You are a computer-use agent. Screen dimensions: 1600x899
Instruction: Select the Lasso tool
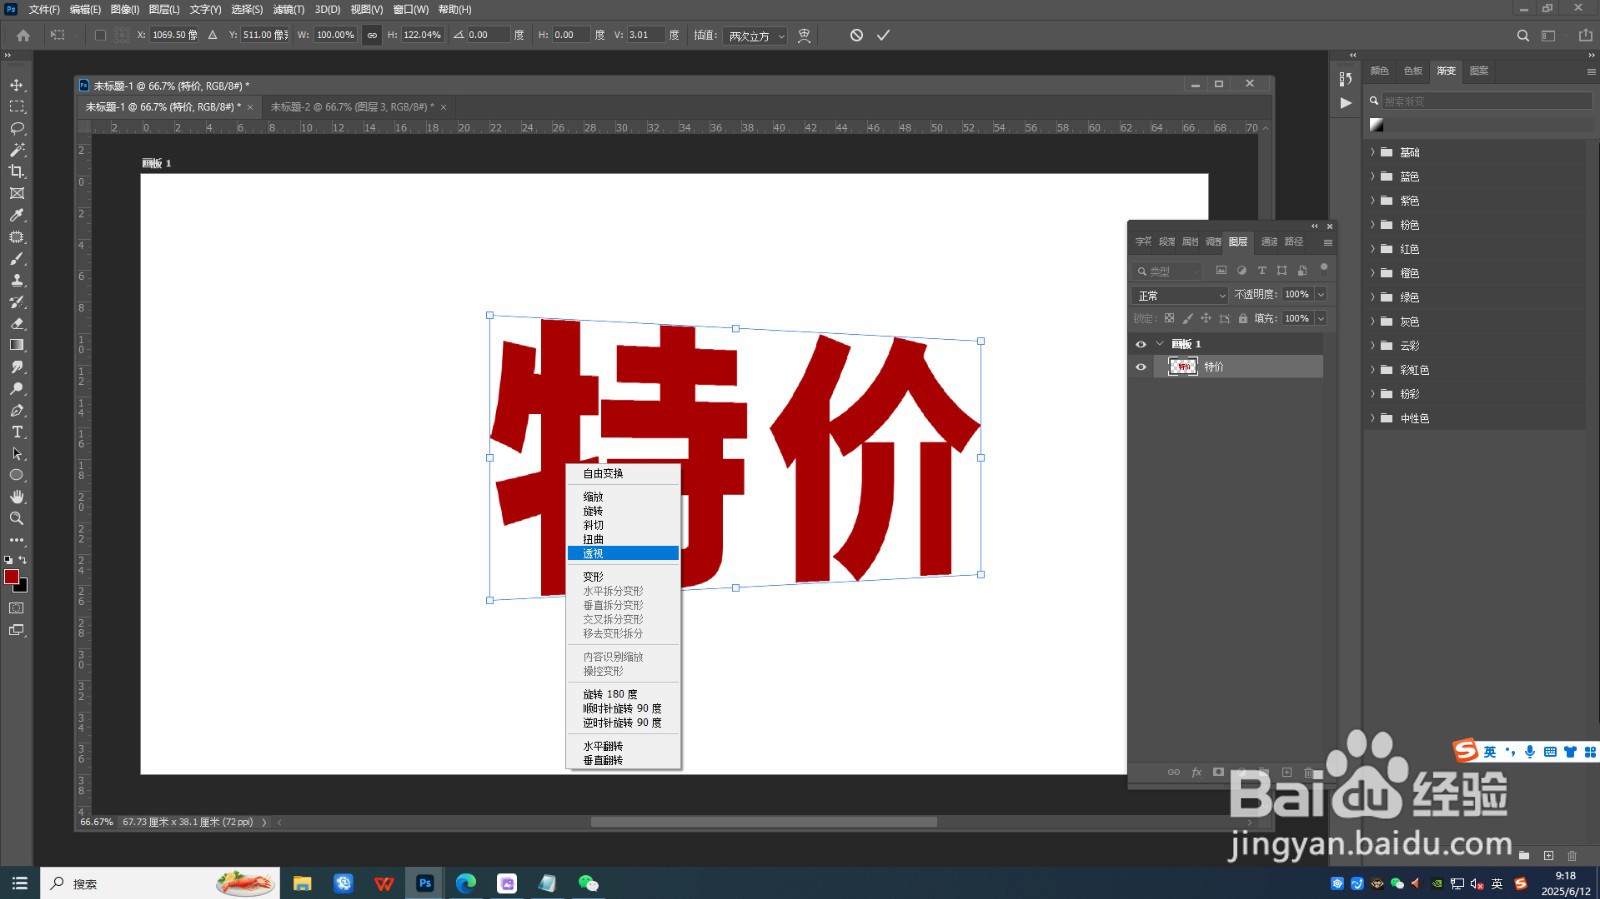[x=17, y=128]
